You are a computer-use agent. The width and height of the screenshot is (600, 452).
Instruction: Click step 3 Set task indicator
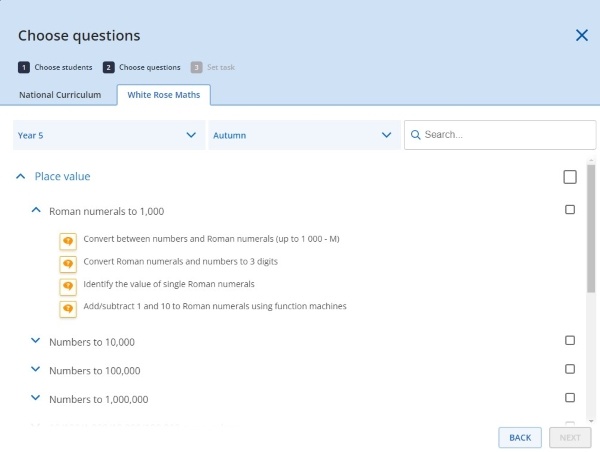click(x=212, y=67)
